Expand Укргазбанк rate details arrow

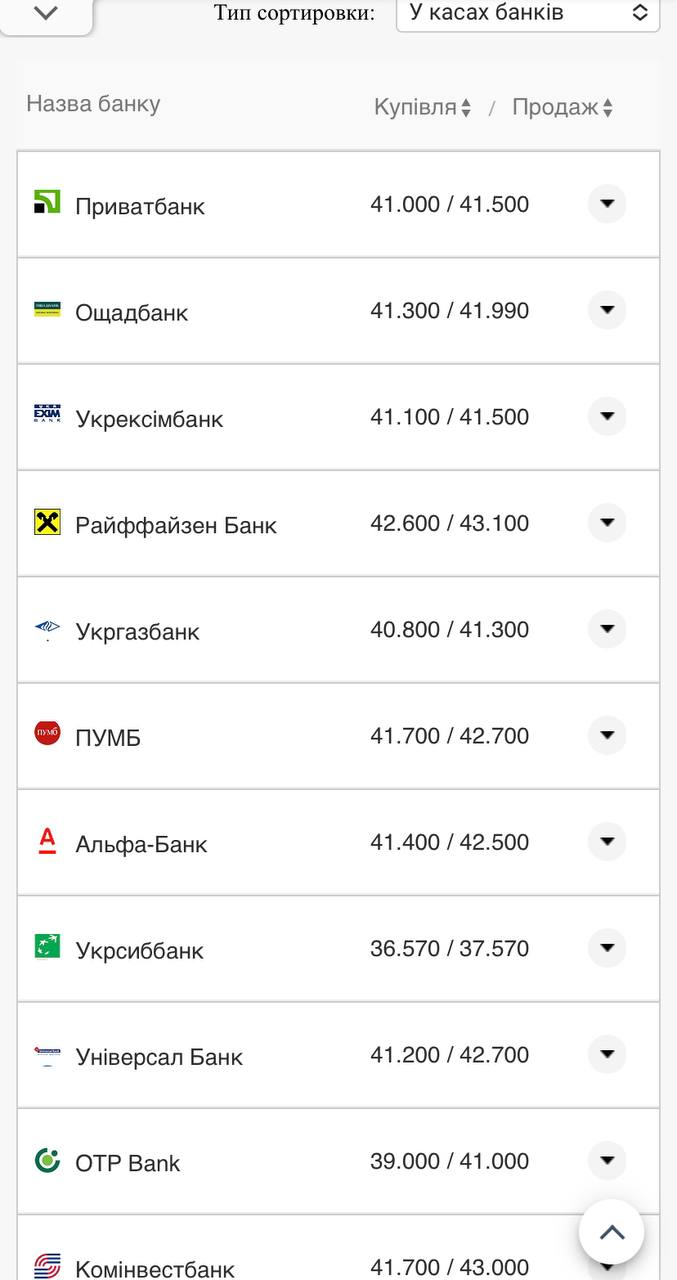click(606, 629)
